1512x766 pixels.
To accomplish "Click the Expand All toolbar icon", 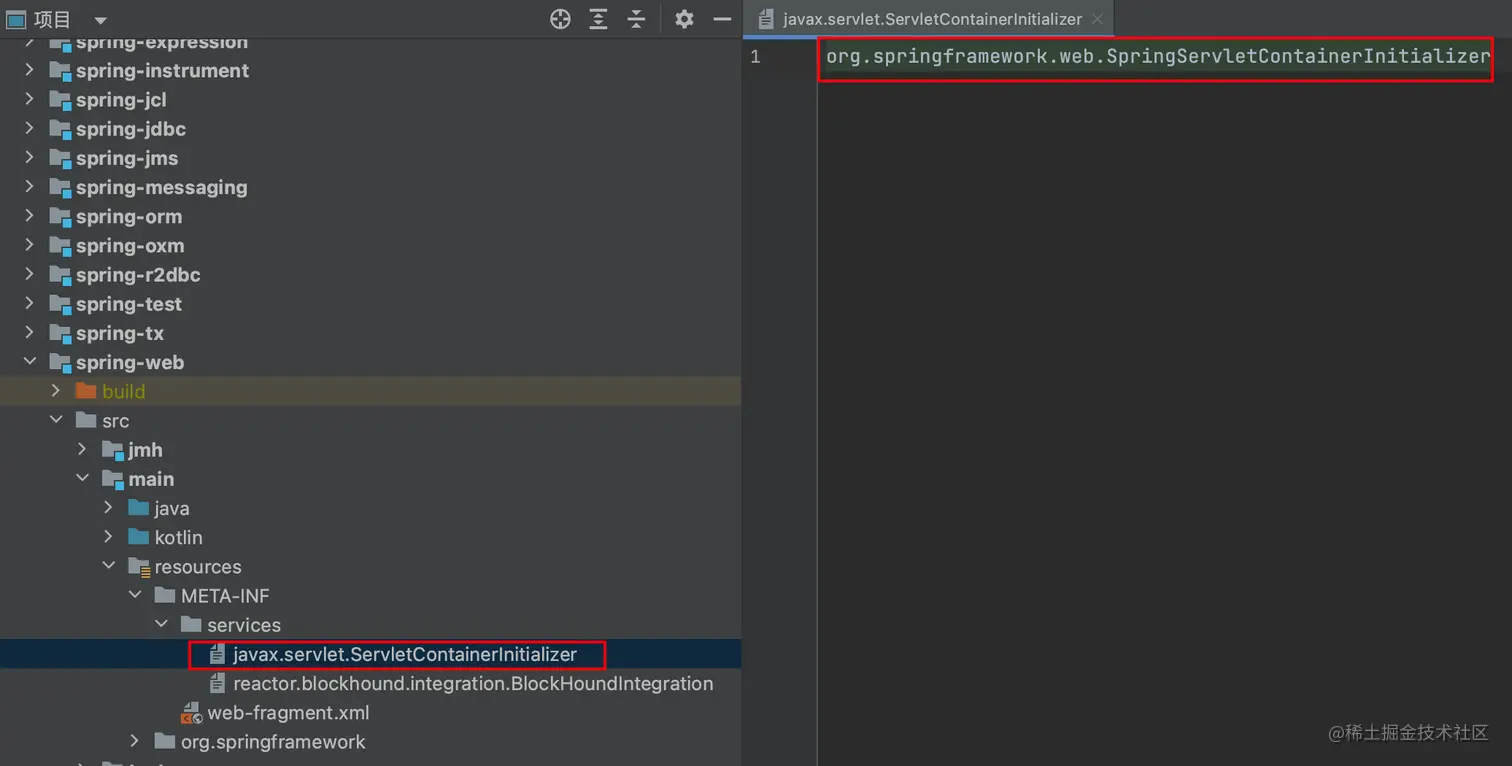I will tap(598, 19).
